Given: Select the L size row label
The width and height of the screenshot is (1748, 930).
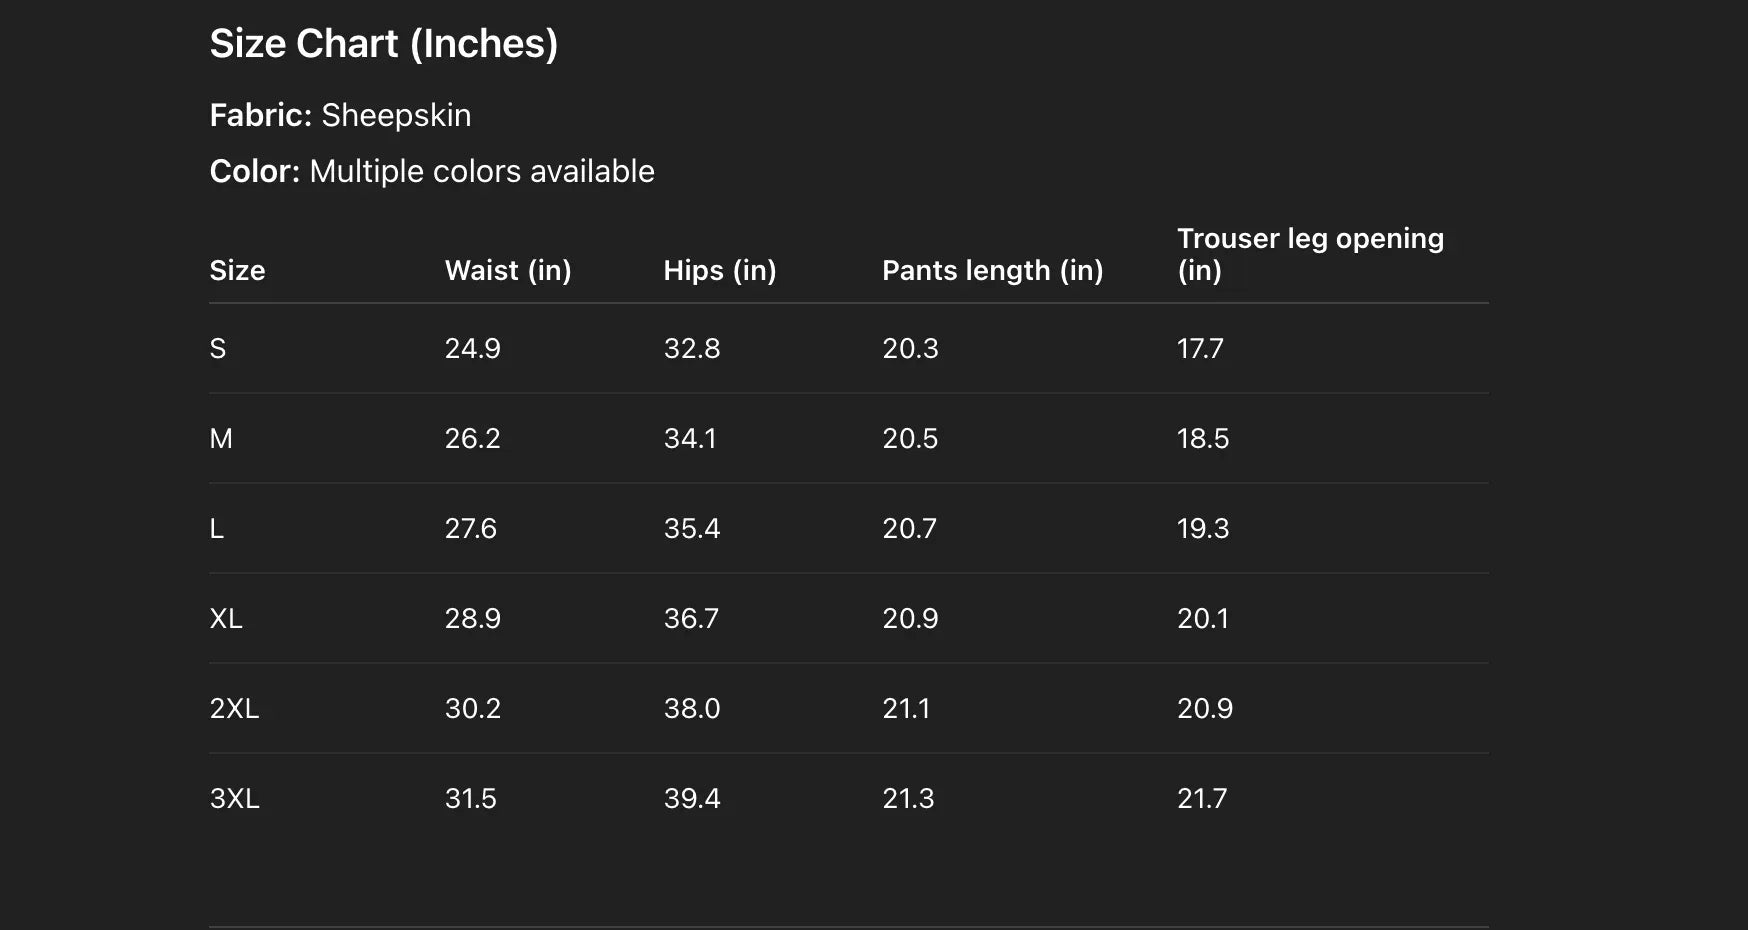Looking at the screenshot, I should click(x=216, y=528).
